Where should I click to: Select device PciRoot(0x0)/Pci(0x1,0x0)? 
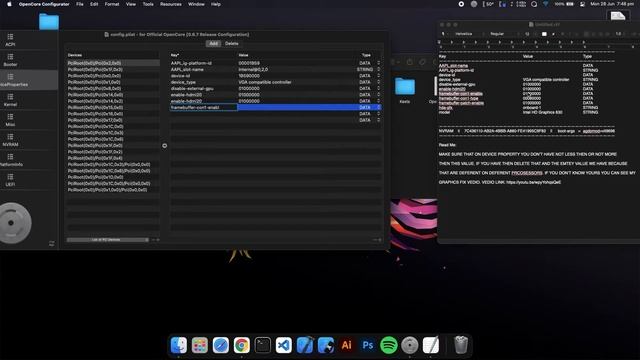pyautogui.click(x=113, y=82)
